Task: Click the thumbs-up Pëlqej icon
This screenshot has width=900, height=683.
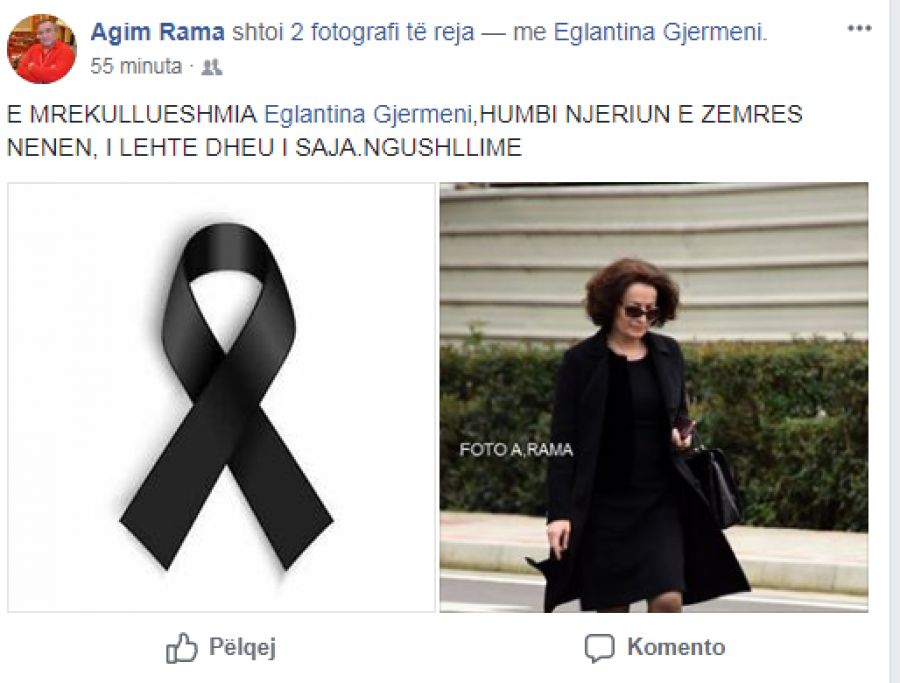Action: tap(181, 648)
